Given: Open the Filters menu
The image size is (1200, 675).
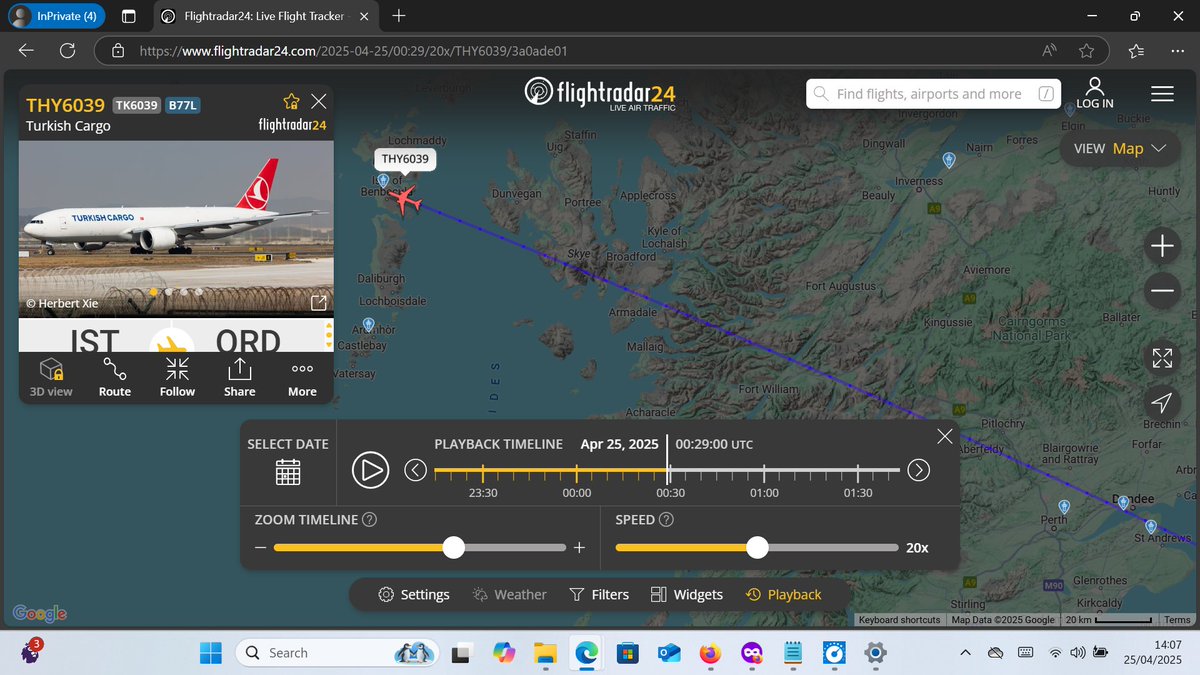Looking at the screenshot, I should 599,595.
